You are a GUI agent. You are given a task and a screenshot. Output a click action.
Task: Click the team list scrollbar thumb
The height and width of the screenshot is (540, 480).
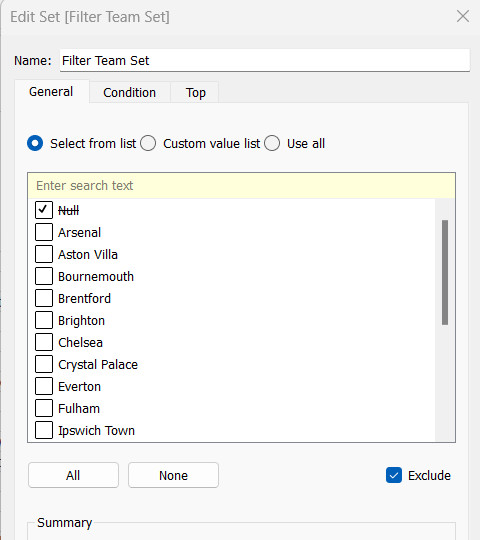(445, 272)
